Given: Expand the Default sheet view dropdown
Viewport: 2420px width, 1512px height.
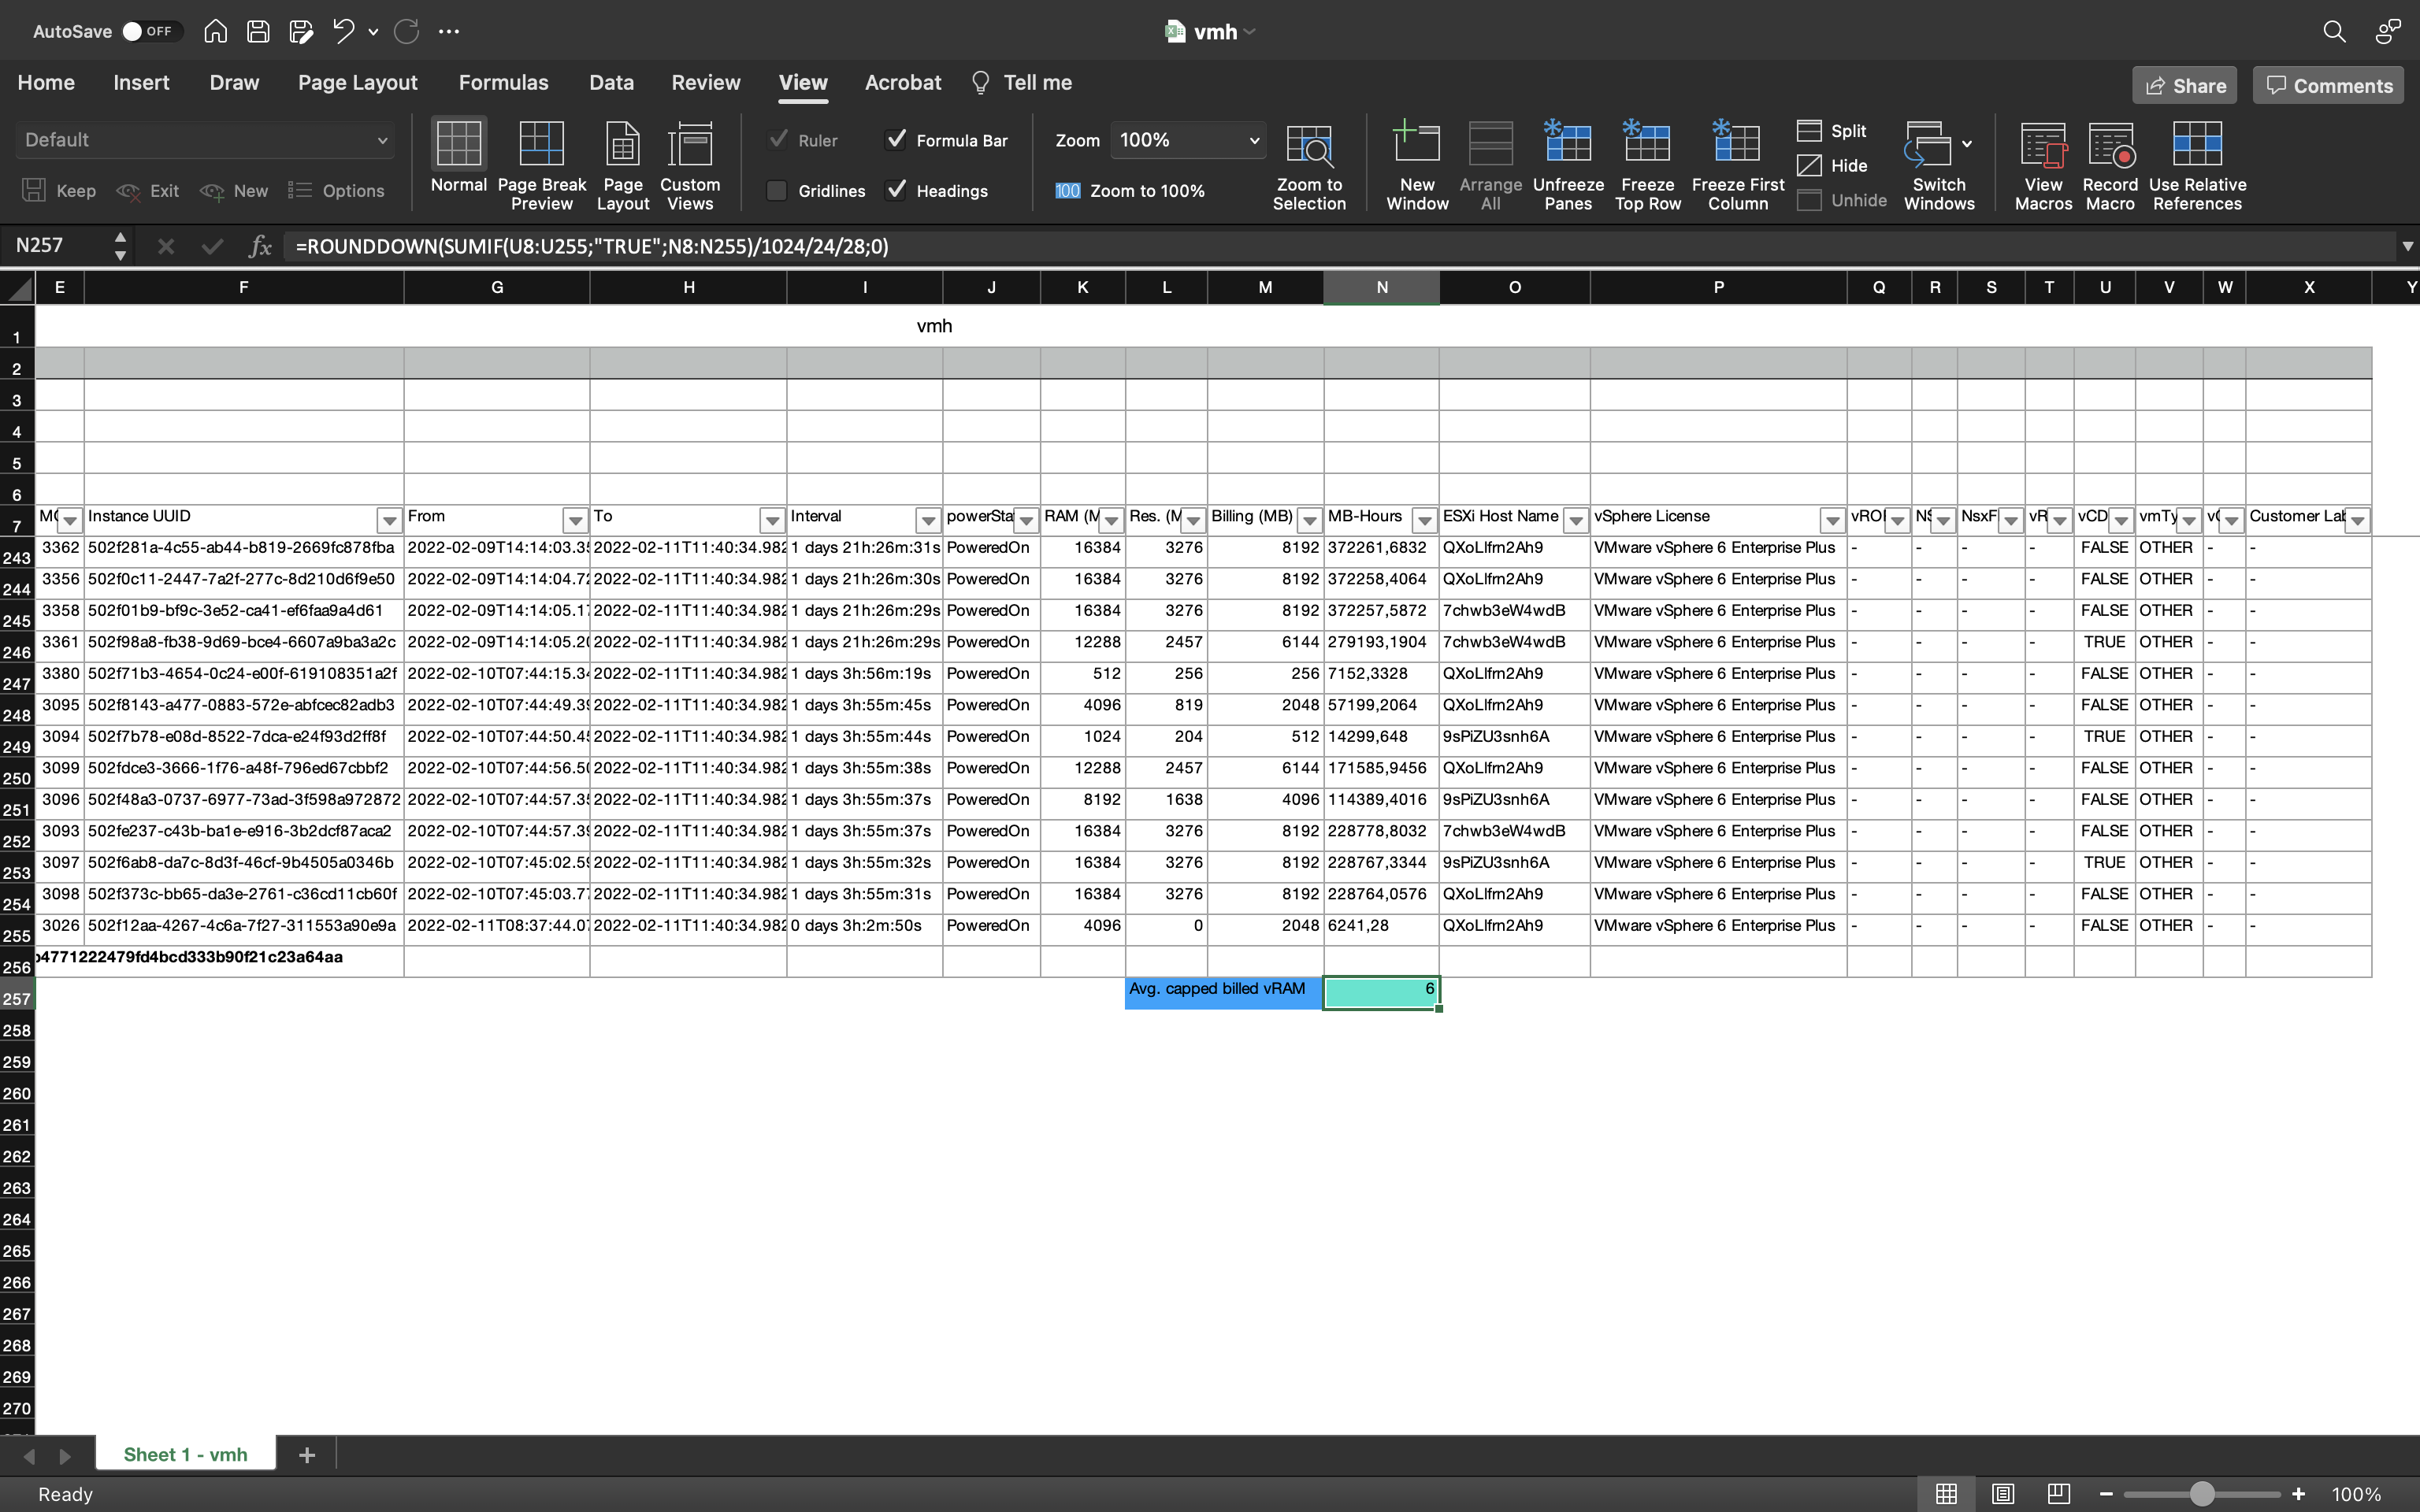Looking at the screenshot, I should [x=381, y=141].
